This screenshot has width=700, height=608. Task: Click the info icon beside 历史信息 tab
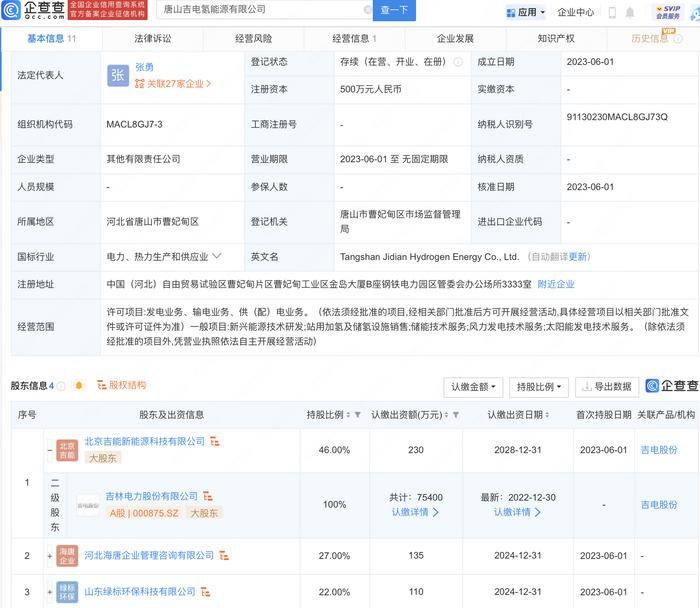coord(678,39)
